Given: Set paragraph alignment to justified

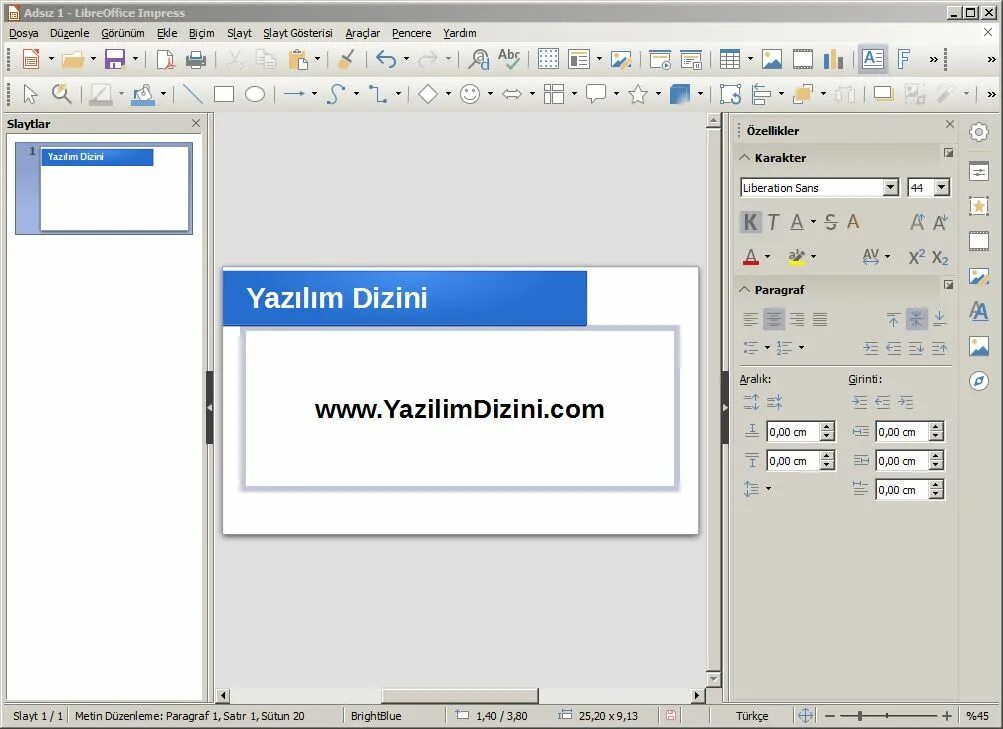Looking at the screenshot, I should pos(820,319).
